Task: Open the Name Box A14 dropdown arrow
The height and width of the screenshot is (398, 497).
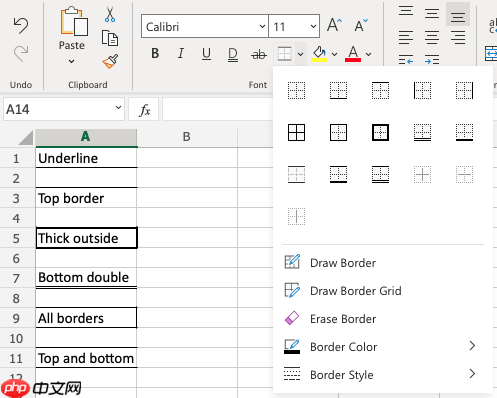Action: click(x=118, y=108)
